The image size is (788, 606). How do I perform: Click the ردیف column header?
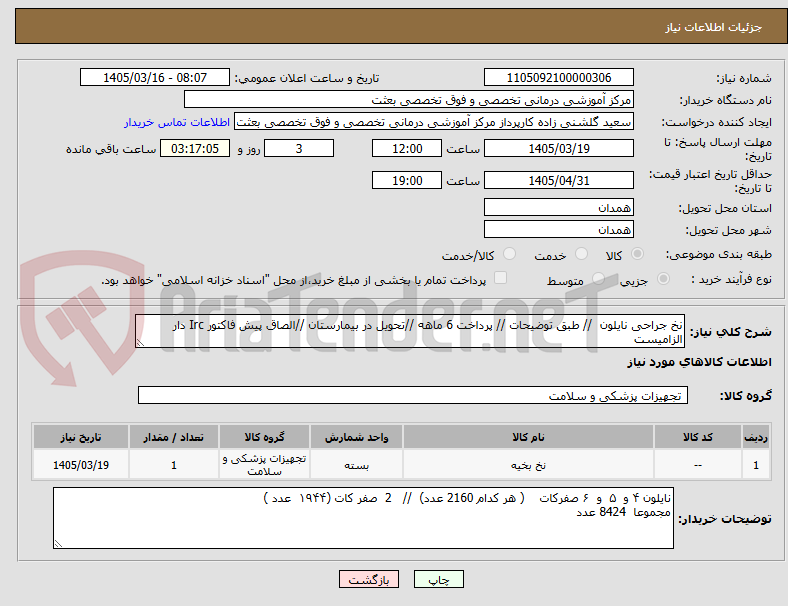pos(756,437)
